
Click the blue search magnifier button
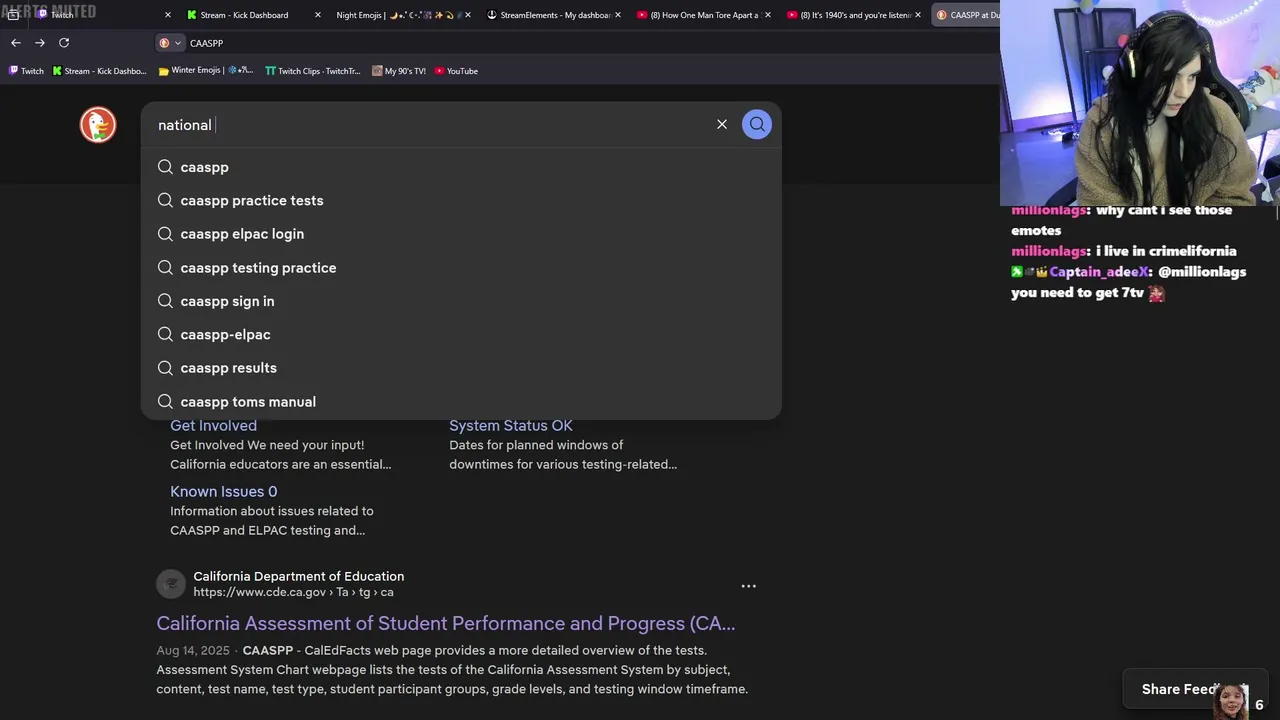(x=757, y=125)
